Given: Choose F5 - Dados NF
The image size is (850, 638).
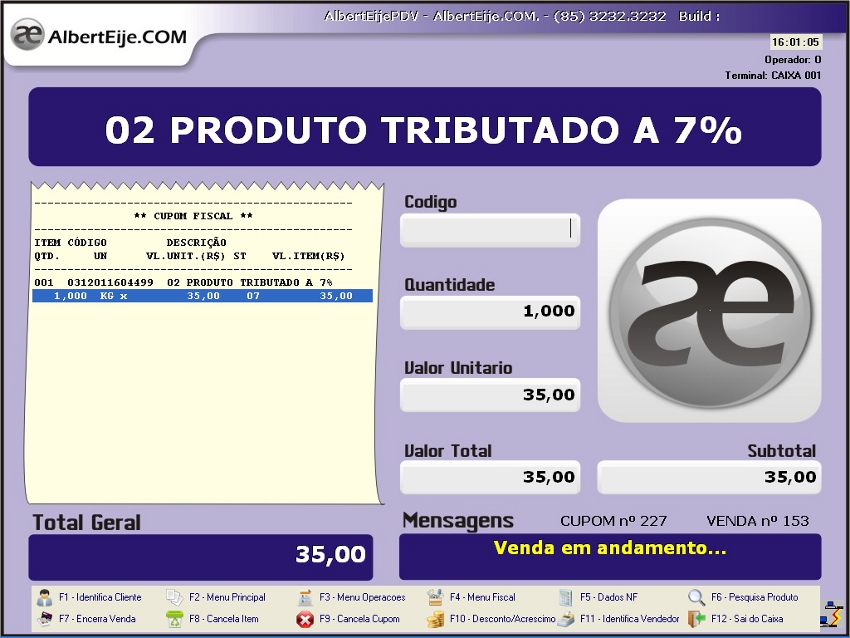Looking at the screenshot, I should click(x=609, y=597).
